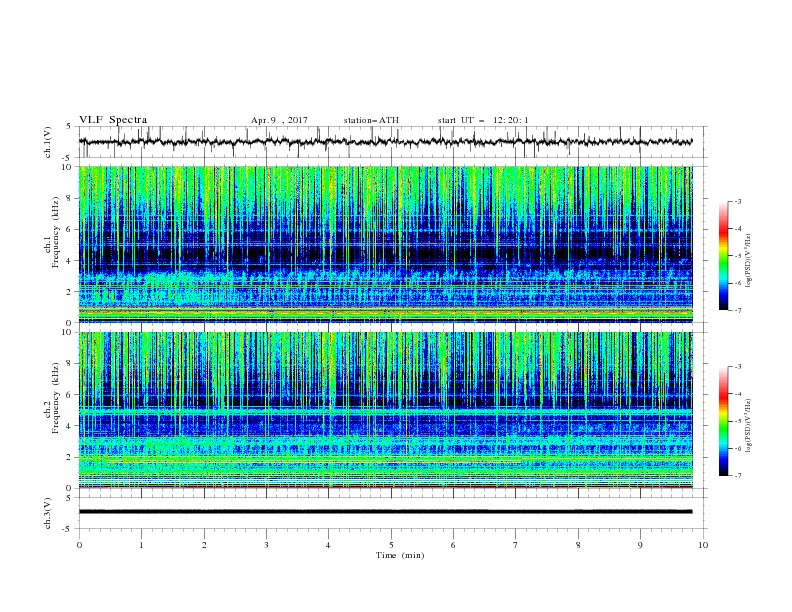Click the date 'Apr. 9 , 2017'

coord(279,120)
